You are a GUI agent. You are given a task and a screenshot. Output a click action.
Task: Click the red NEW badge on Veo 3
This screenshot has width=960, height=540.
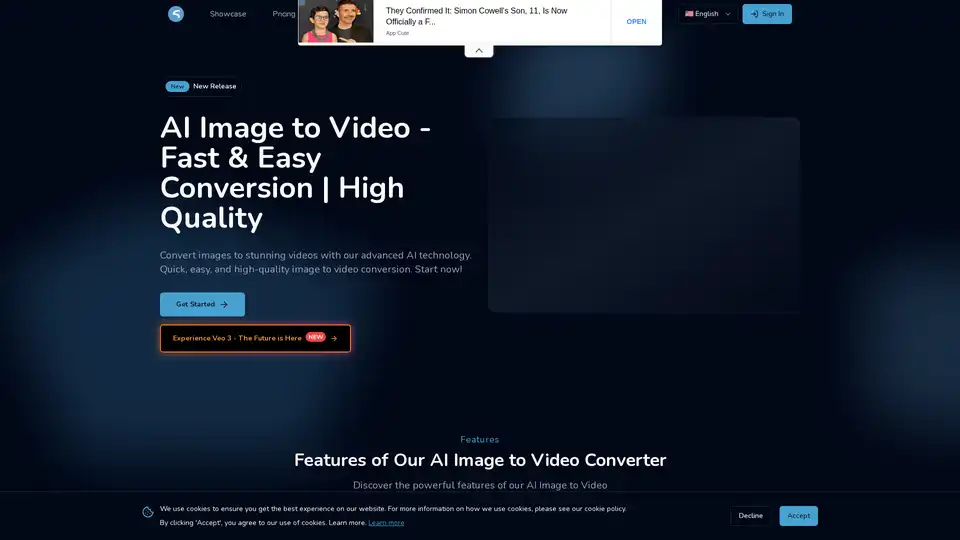point(316,337)
